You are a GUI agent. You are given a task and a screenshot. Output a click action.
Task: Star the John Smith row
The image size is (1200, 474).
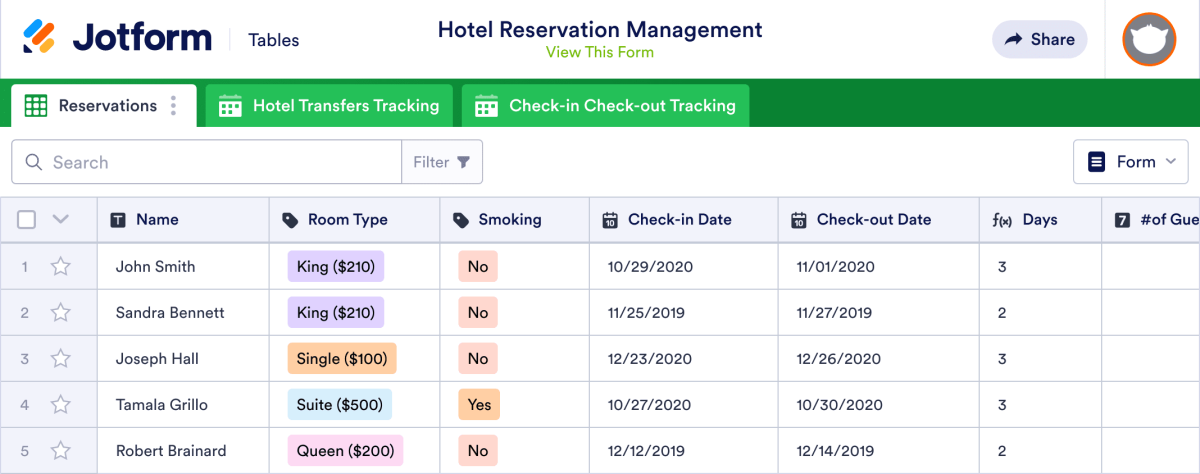pyautogui.click(x=61, y=267)
